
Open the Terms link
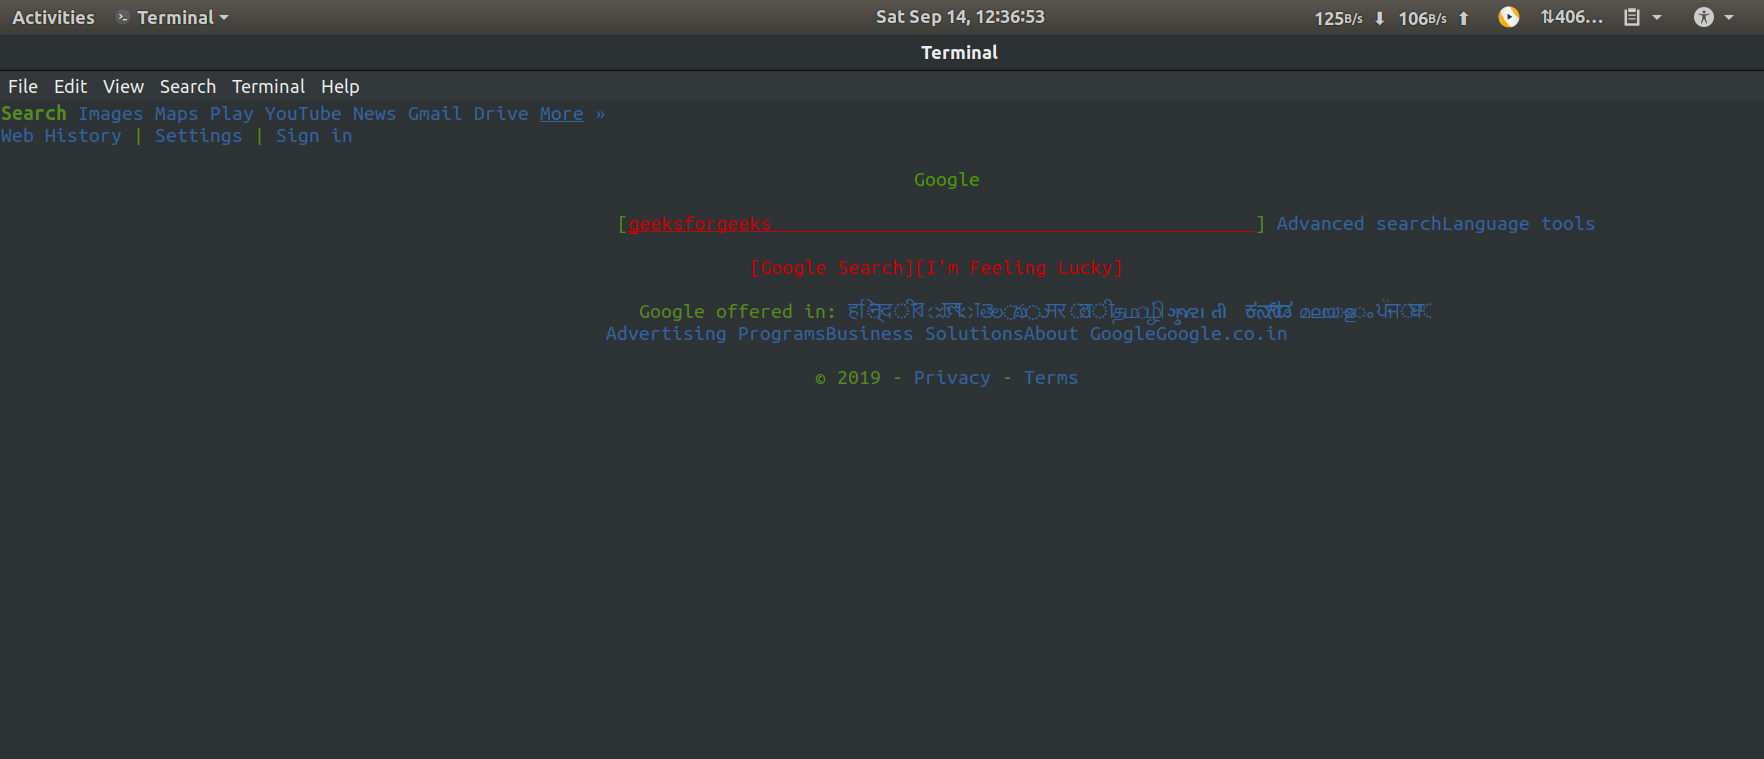(x=1051, y=378)
